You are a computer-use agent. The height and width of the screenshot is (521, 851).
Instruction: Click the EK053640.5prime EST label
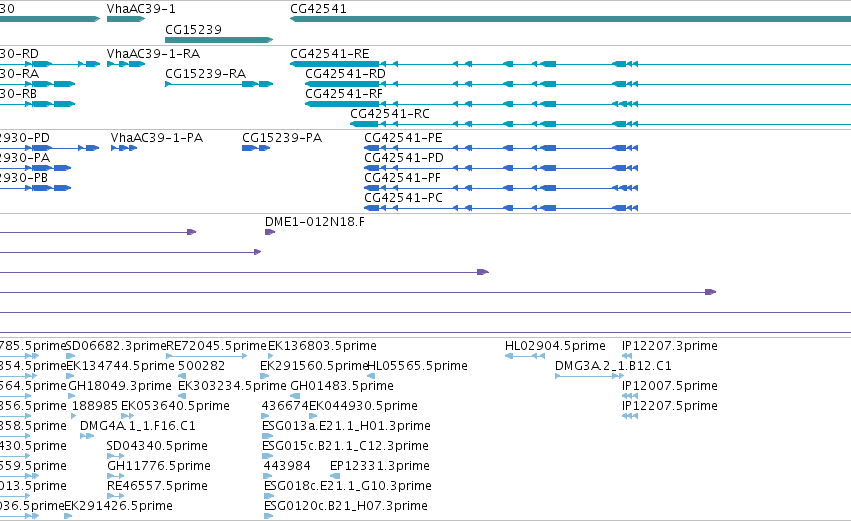tap(175, 406)
